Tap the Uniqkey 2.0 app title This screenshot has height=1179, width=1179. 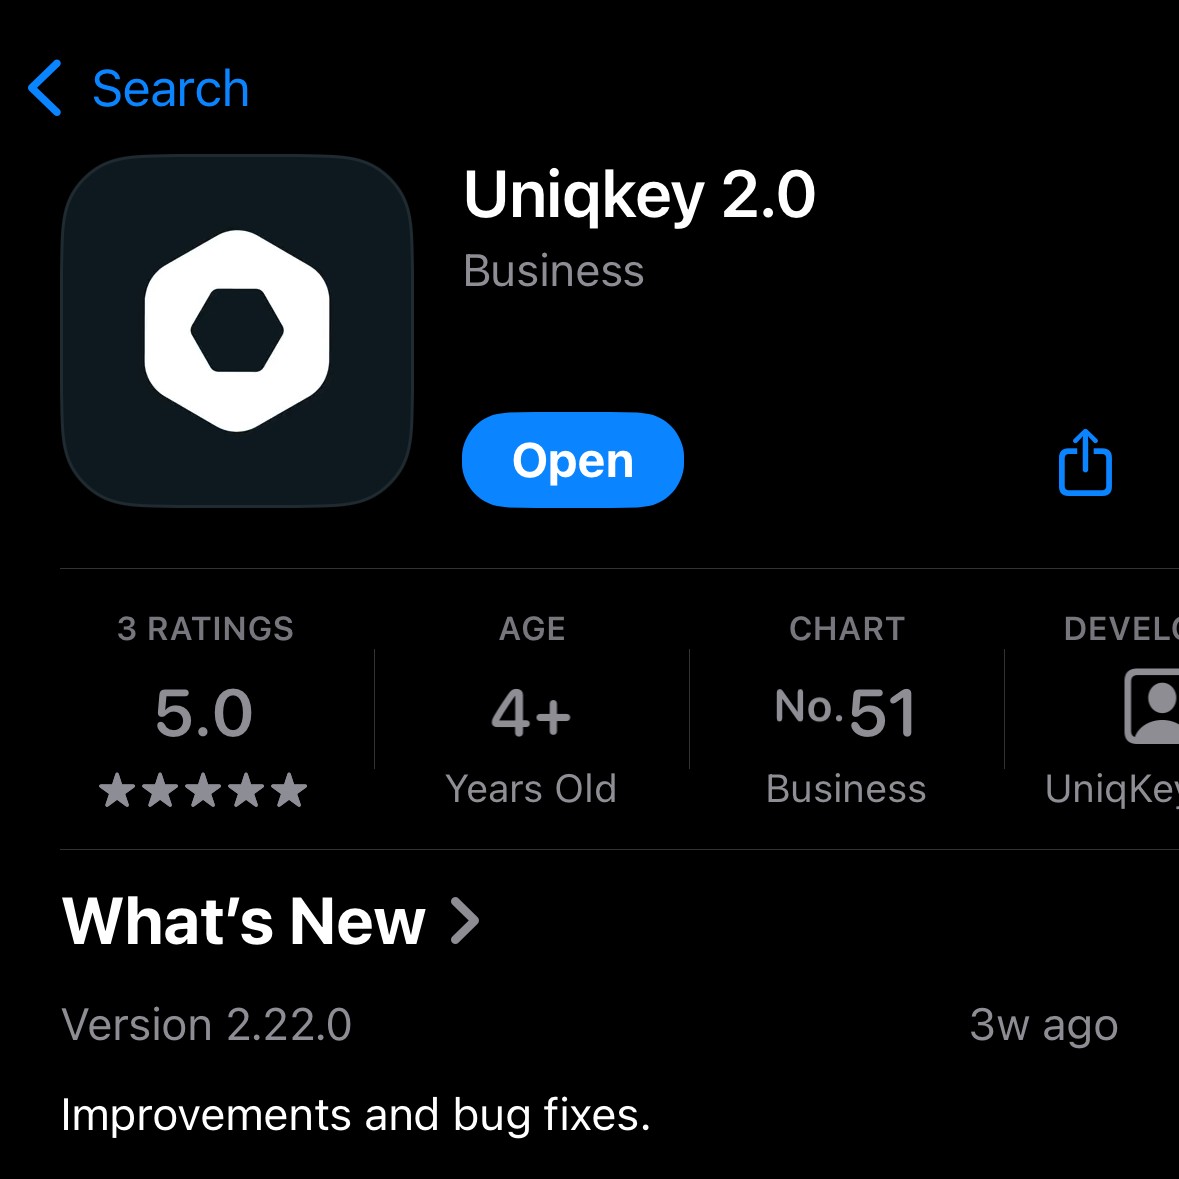coord(639,195)
